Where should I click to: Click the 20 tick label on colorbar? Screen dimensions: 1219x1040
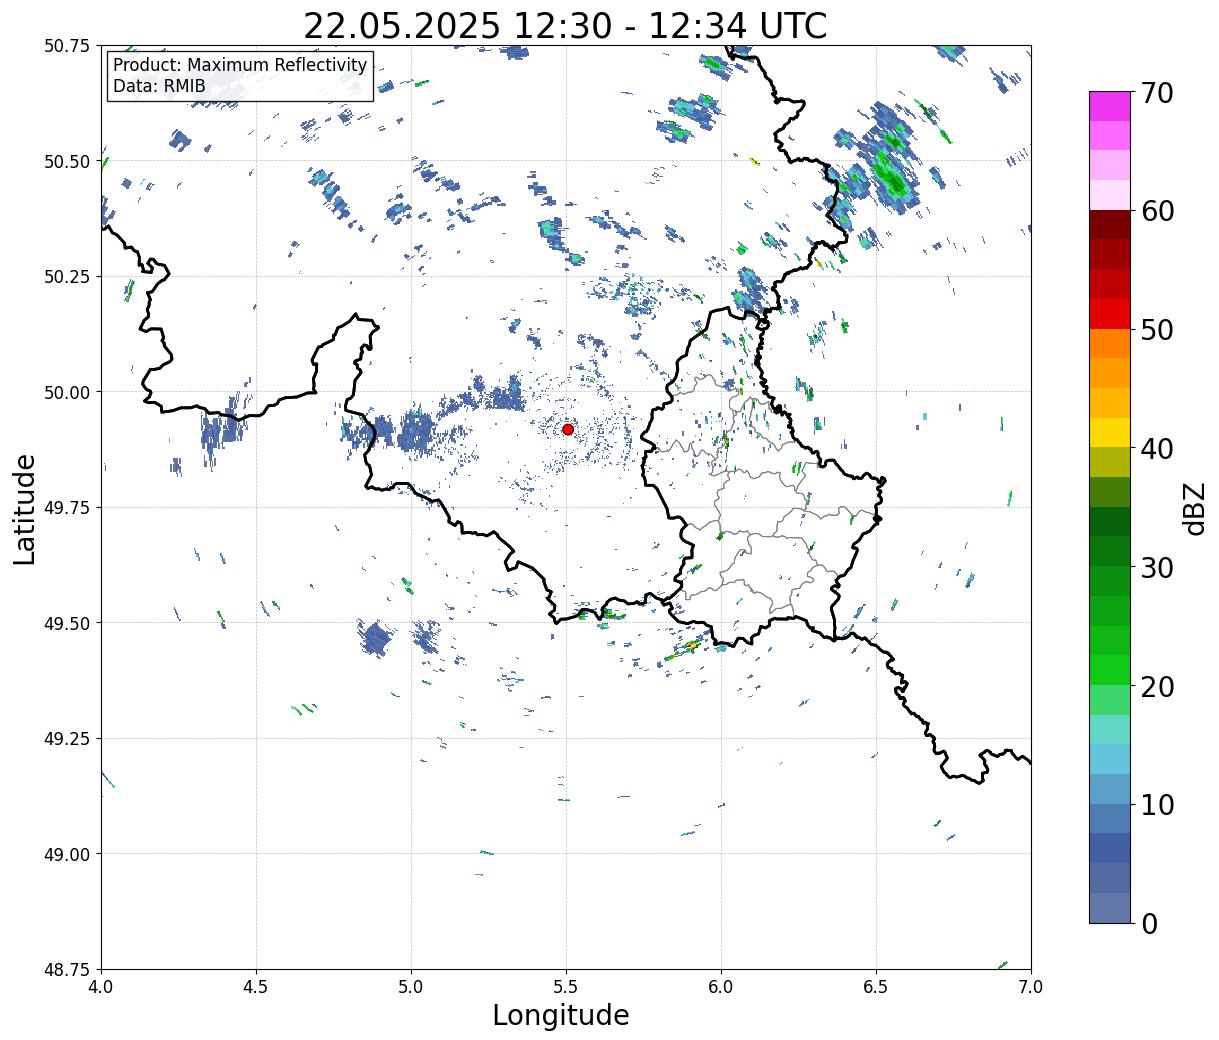1156,687
